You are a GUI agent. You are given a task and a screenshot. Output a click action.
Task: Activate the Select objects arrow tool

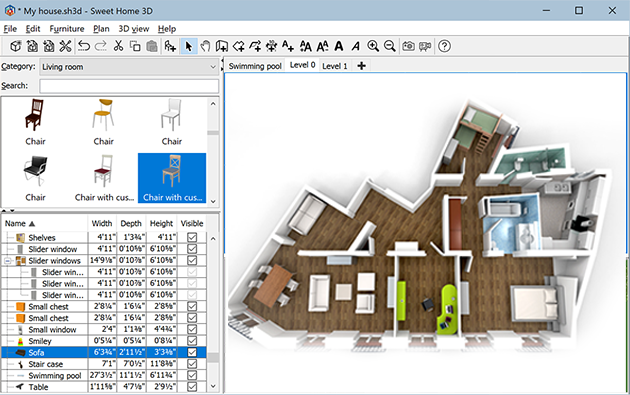(188, 46)
